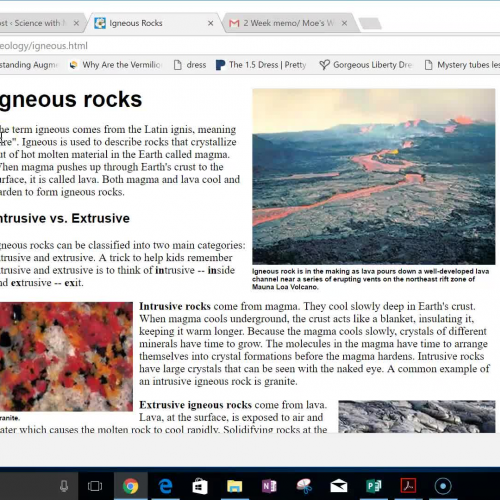The height and width of the screenshot is (500, 500).
Task: Open Task View from the taskbar
Action: (95, 486)
